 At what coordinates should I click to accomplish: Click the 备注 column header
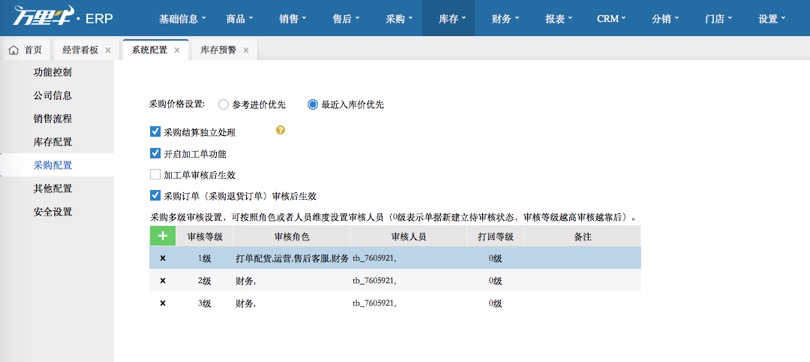(x=583, y=237)
